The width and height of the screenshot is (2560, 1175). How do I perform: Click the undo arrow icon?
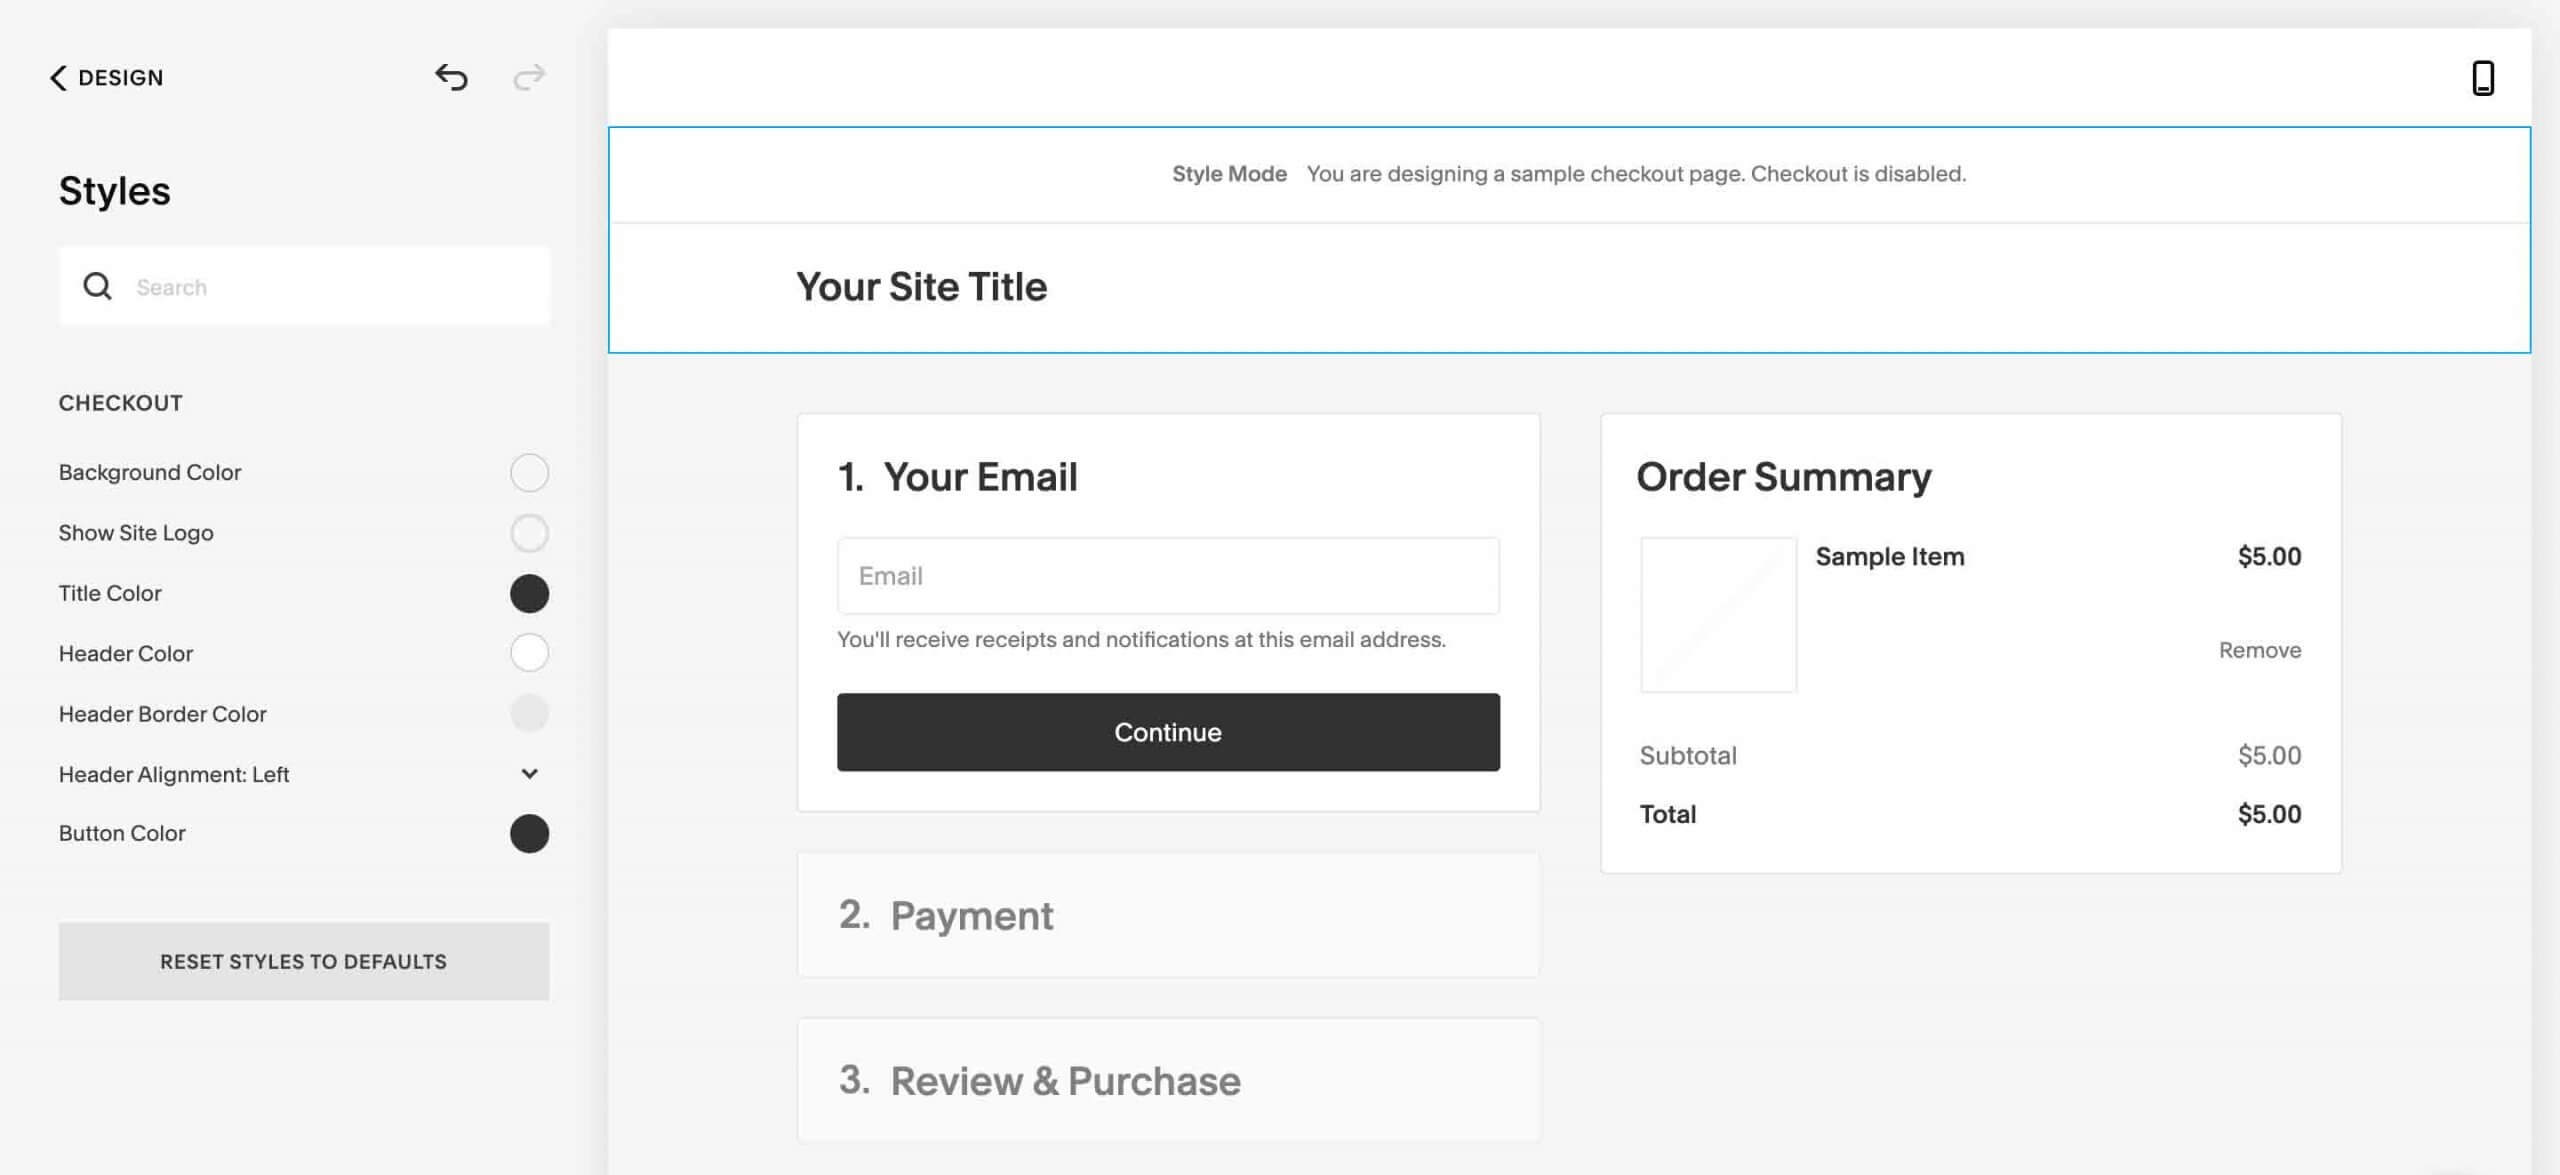[x=451, y=77]
